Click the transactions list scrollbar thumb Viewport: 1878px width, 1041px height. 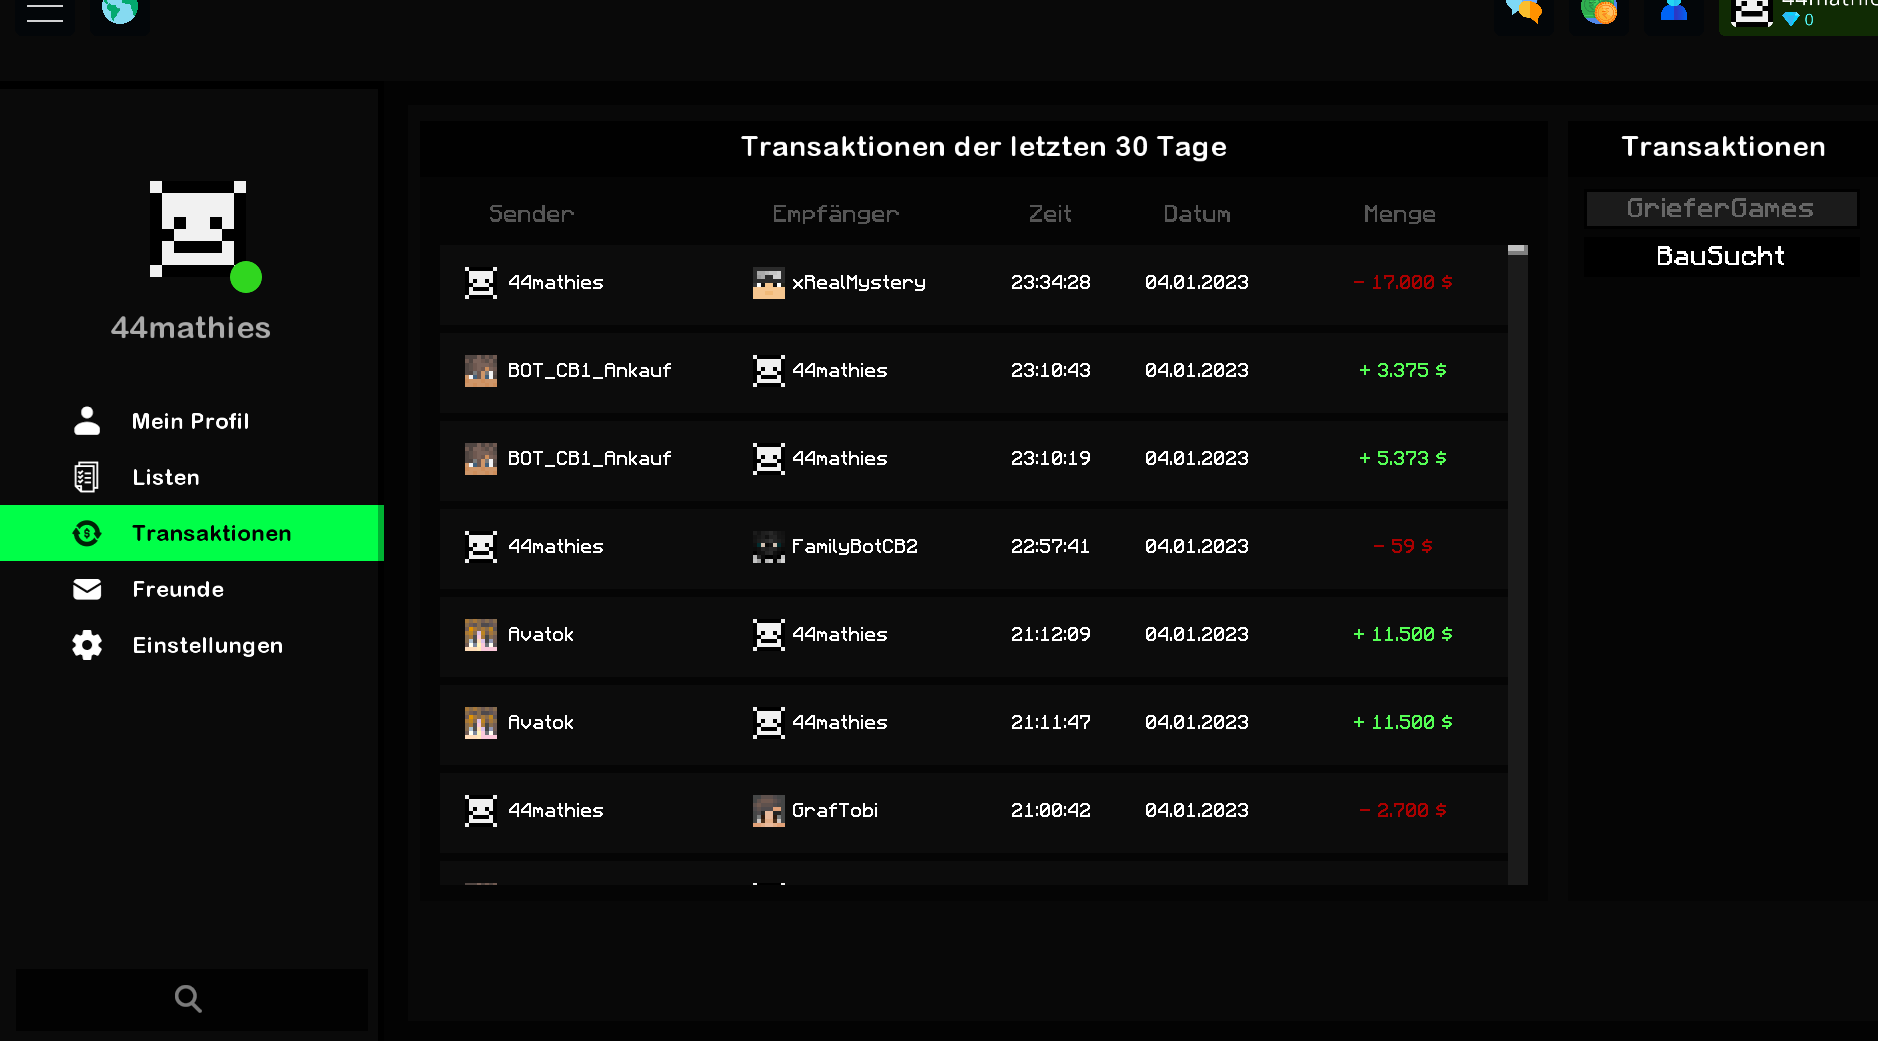click(x=1517, y=250)
